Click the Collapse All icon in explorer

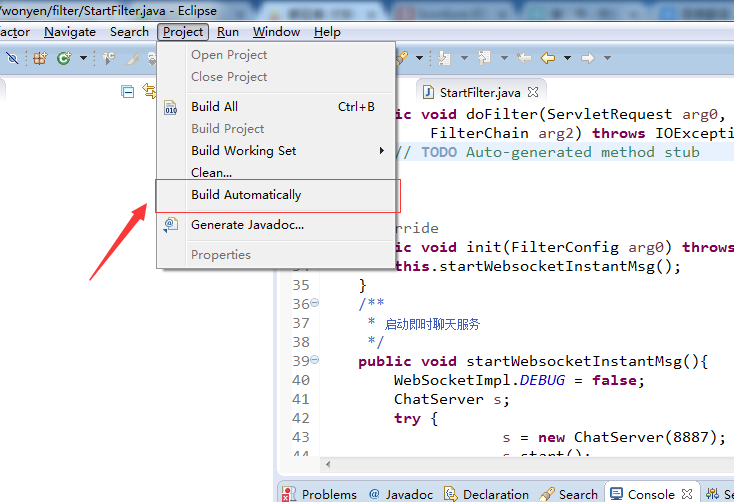coord(127,91)
